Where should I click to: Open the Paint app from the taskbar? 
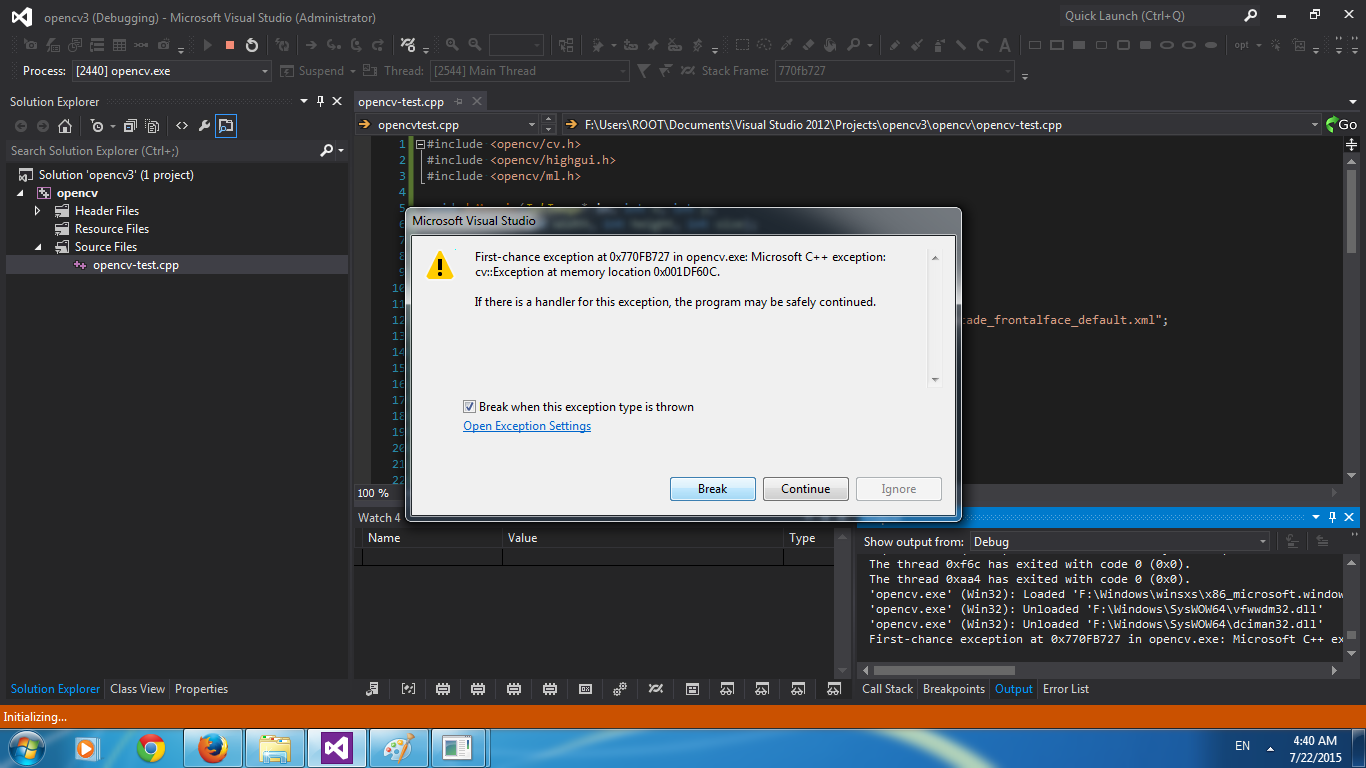[398, 747]
